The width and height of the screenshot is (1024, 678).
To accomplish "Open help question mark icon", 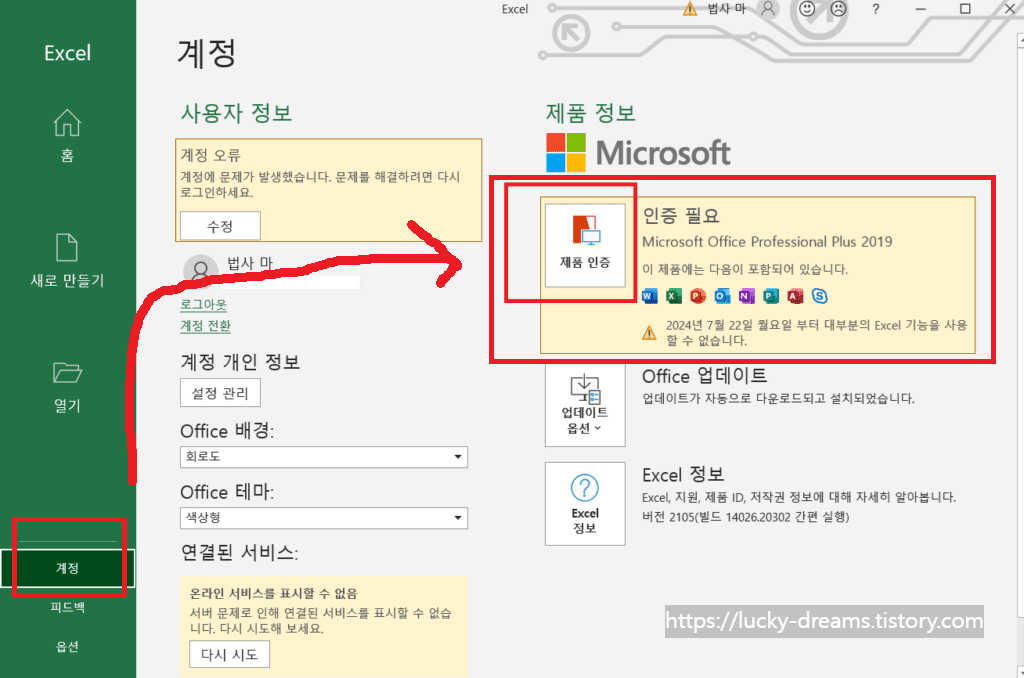I will 876,9.
